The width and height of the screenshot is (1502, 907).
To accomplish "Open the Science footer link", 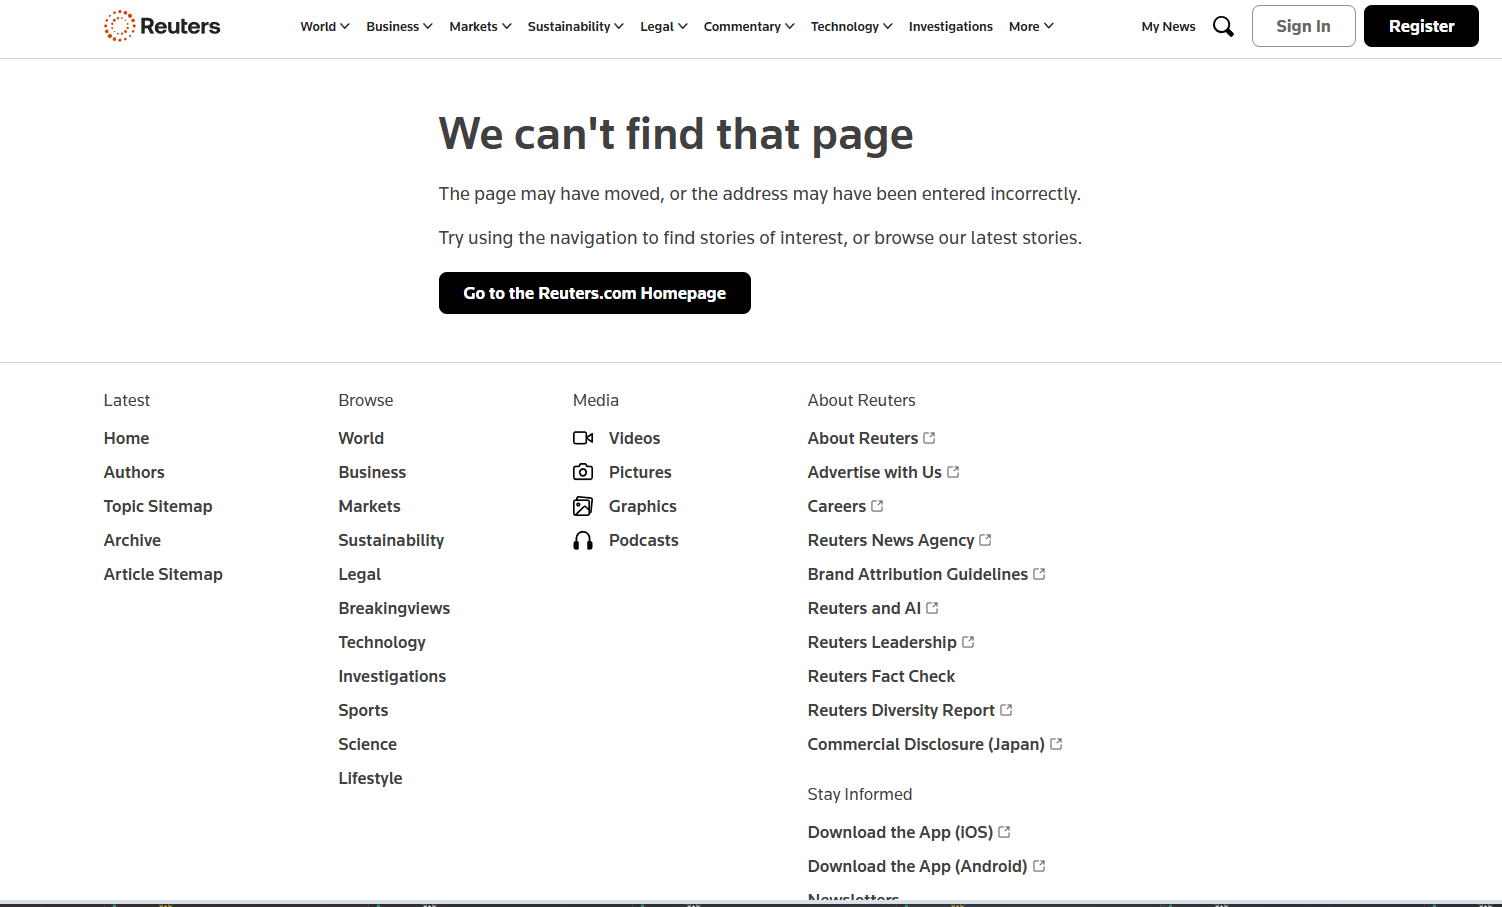I will (367, 744).
